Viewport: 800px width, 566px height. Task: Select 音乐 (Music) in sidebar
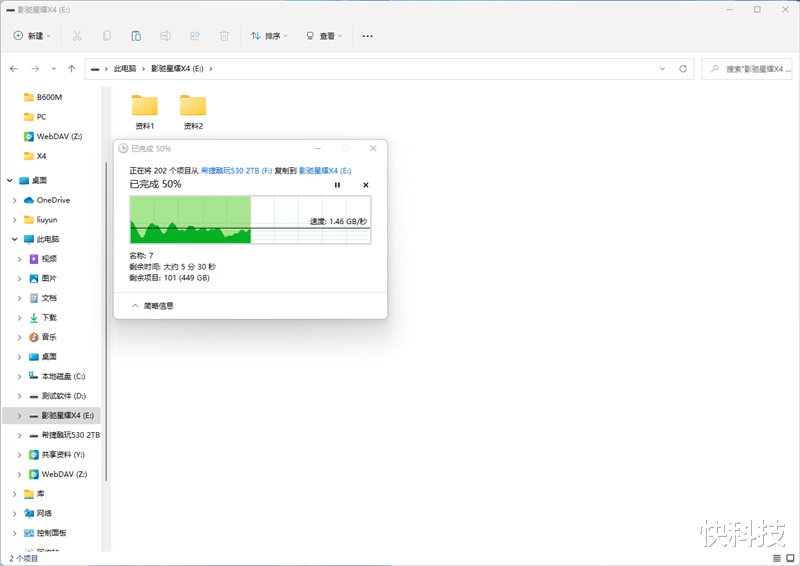pos(43,337)
